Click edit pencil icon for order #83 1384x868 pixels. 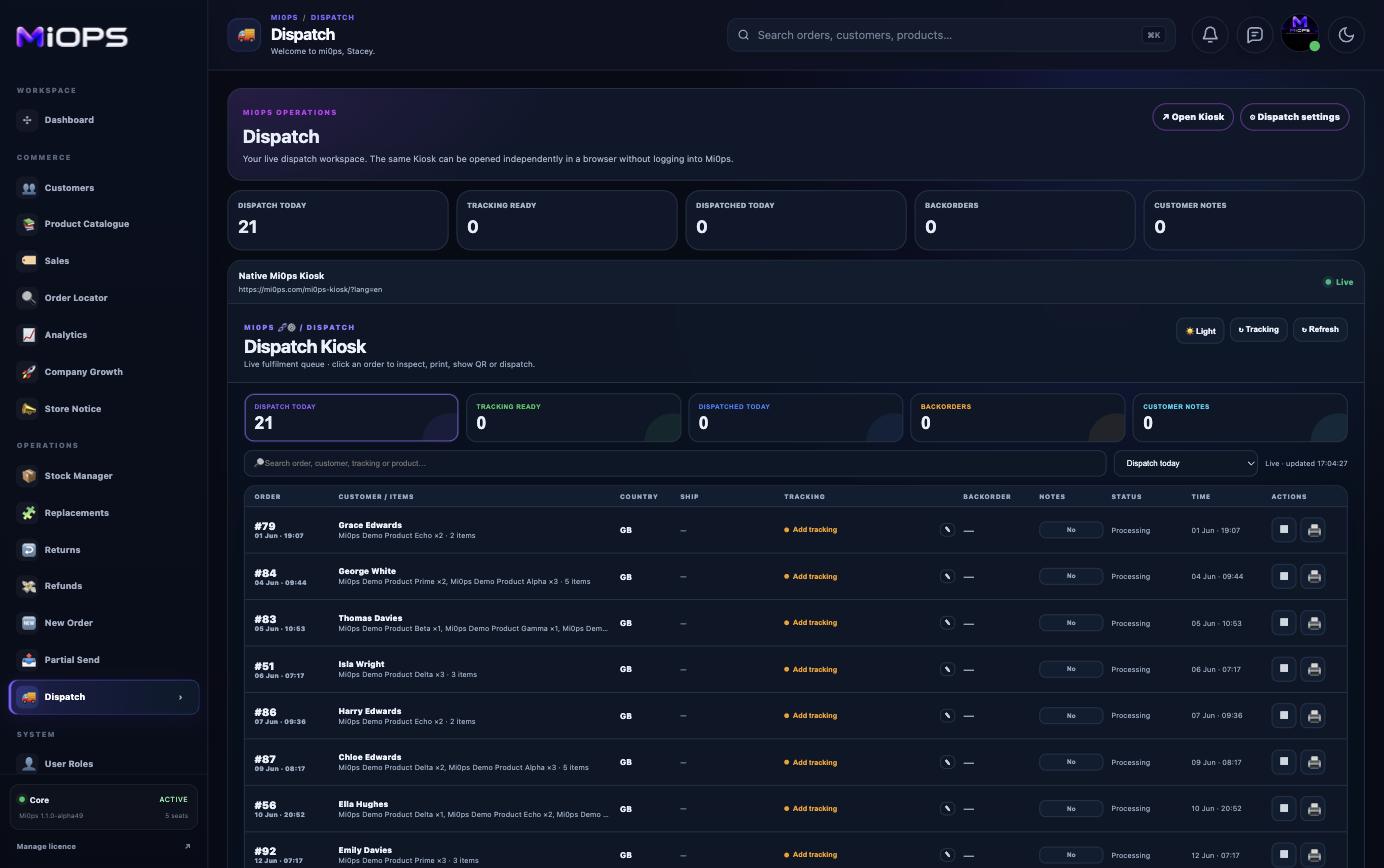point(947,623)
